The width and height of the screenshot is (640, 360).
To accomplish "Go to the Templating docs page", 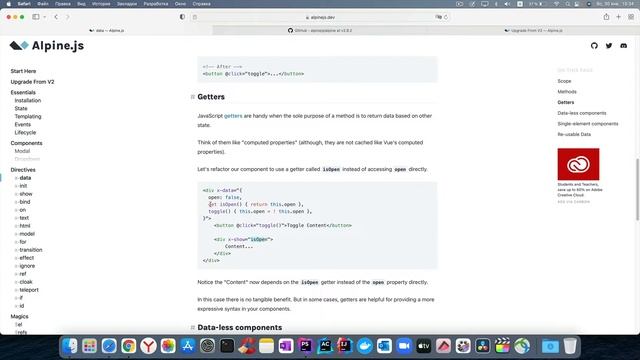I will [x=28, y=116].
